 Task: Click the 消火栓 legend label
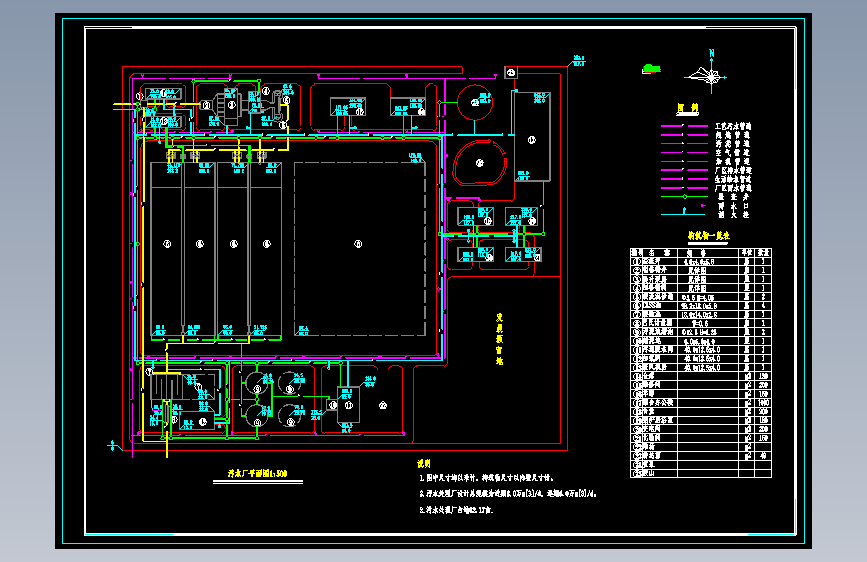pyautogui.click(x=733, y=215)
